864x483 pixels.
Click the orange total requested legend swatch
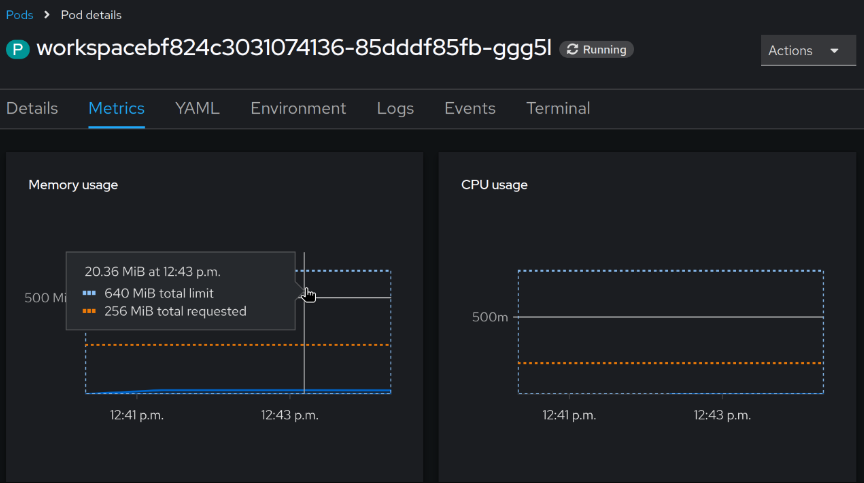(89, 311)
